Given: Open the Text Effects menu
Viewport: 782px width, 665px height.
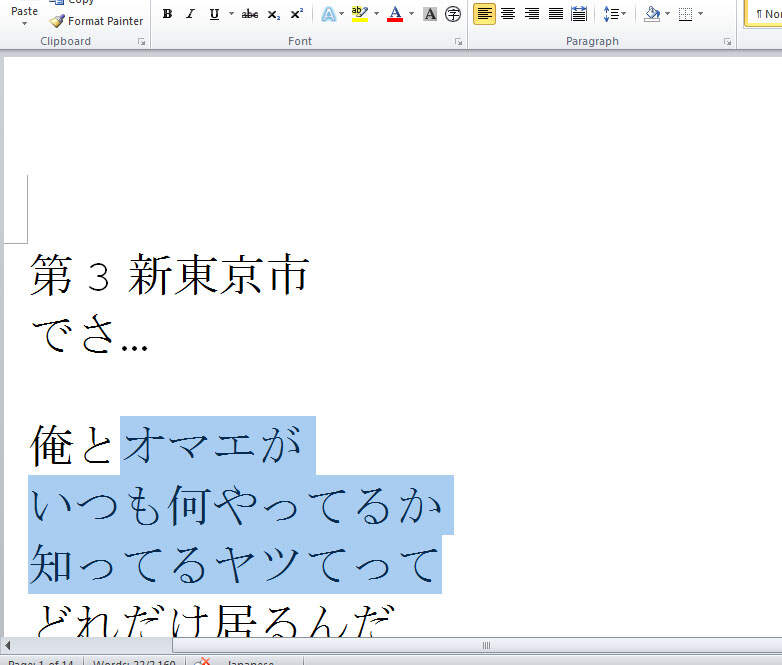Looking at the screenshot, I should click(328, 14).
